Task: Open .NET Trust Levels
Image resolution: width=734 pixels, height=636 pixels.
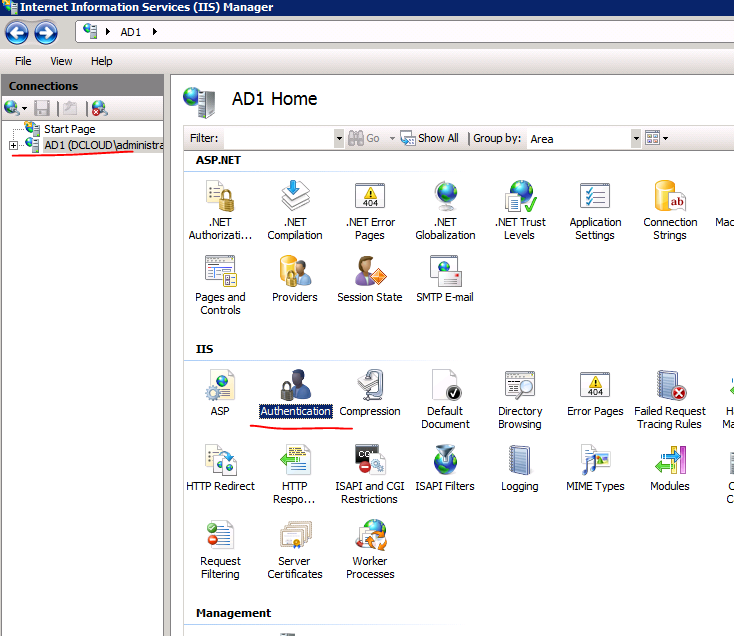Action: 520,210
